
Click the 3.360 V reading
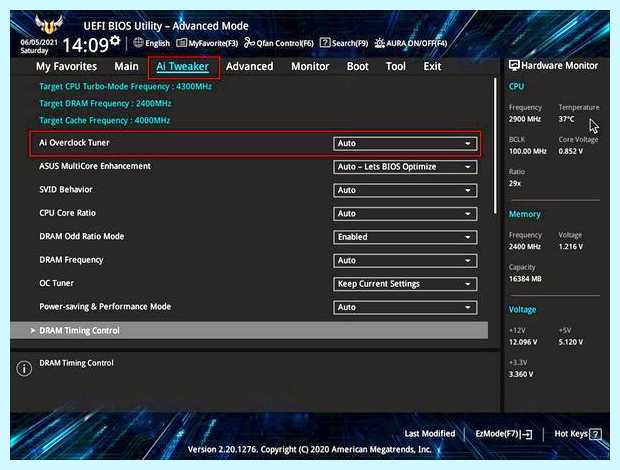pyautogui.click(x=521, y=374)
